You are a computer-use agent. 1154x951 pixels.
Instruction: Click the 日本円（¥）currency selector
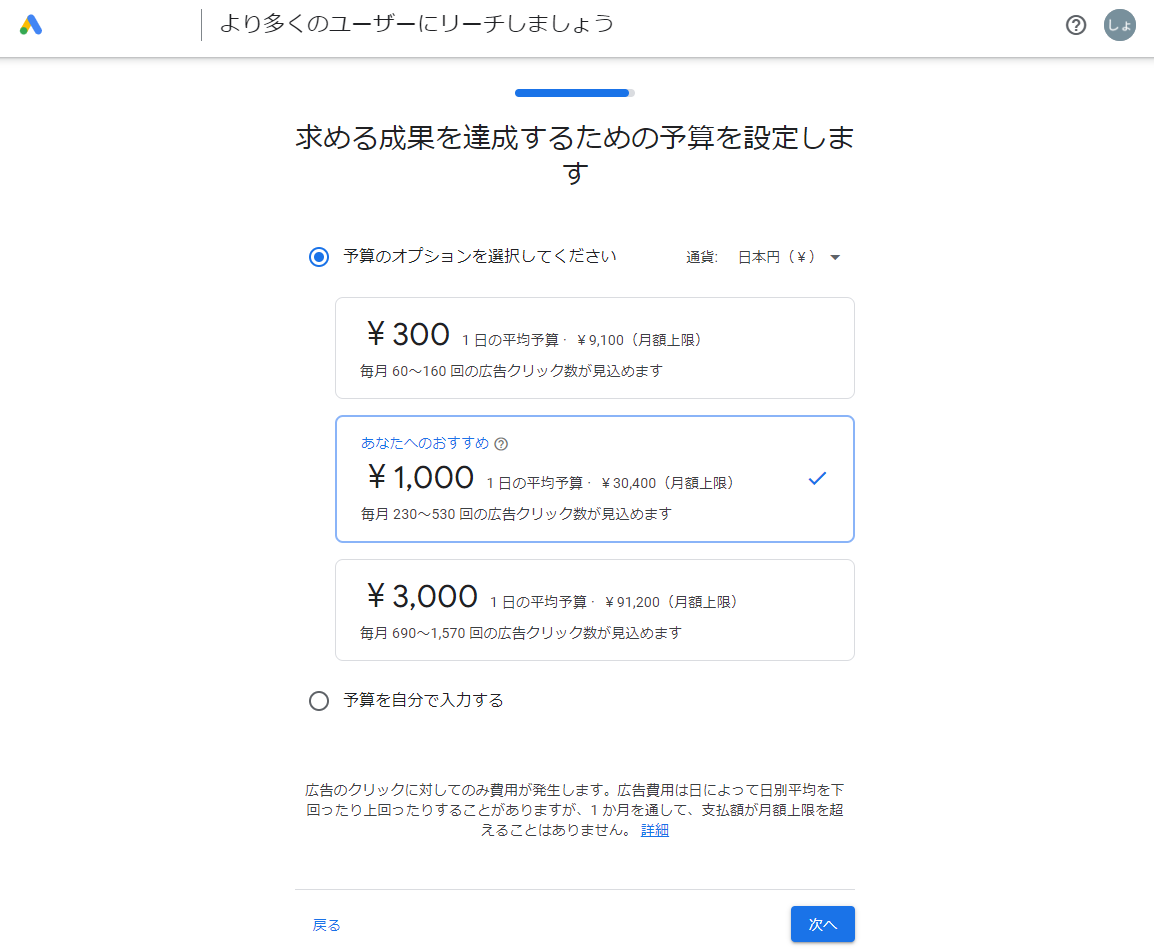tap(788, 257)
